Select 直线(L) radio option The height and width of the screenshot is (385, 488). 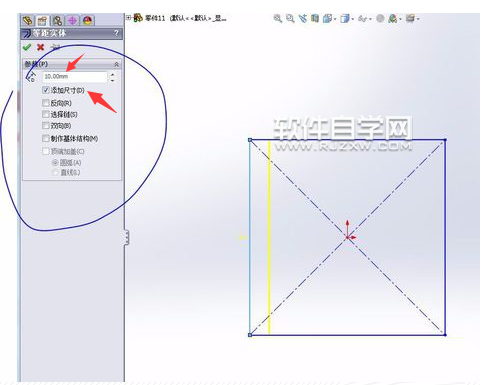[55, 172]
